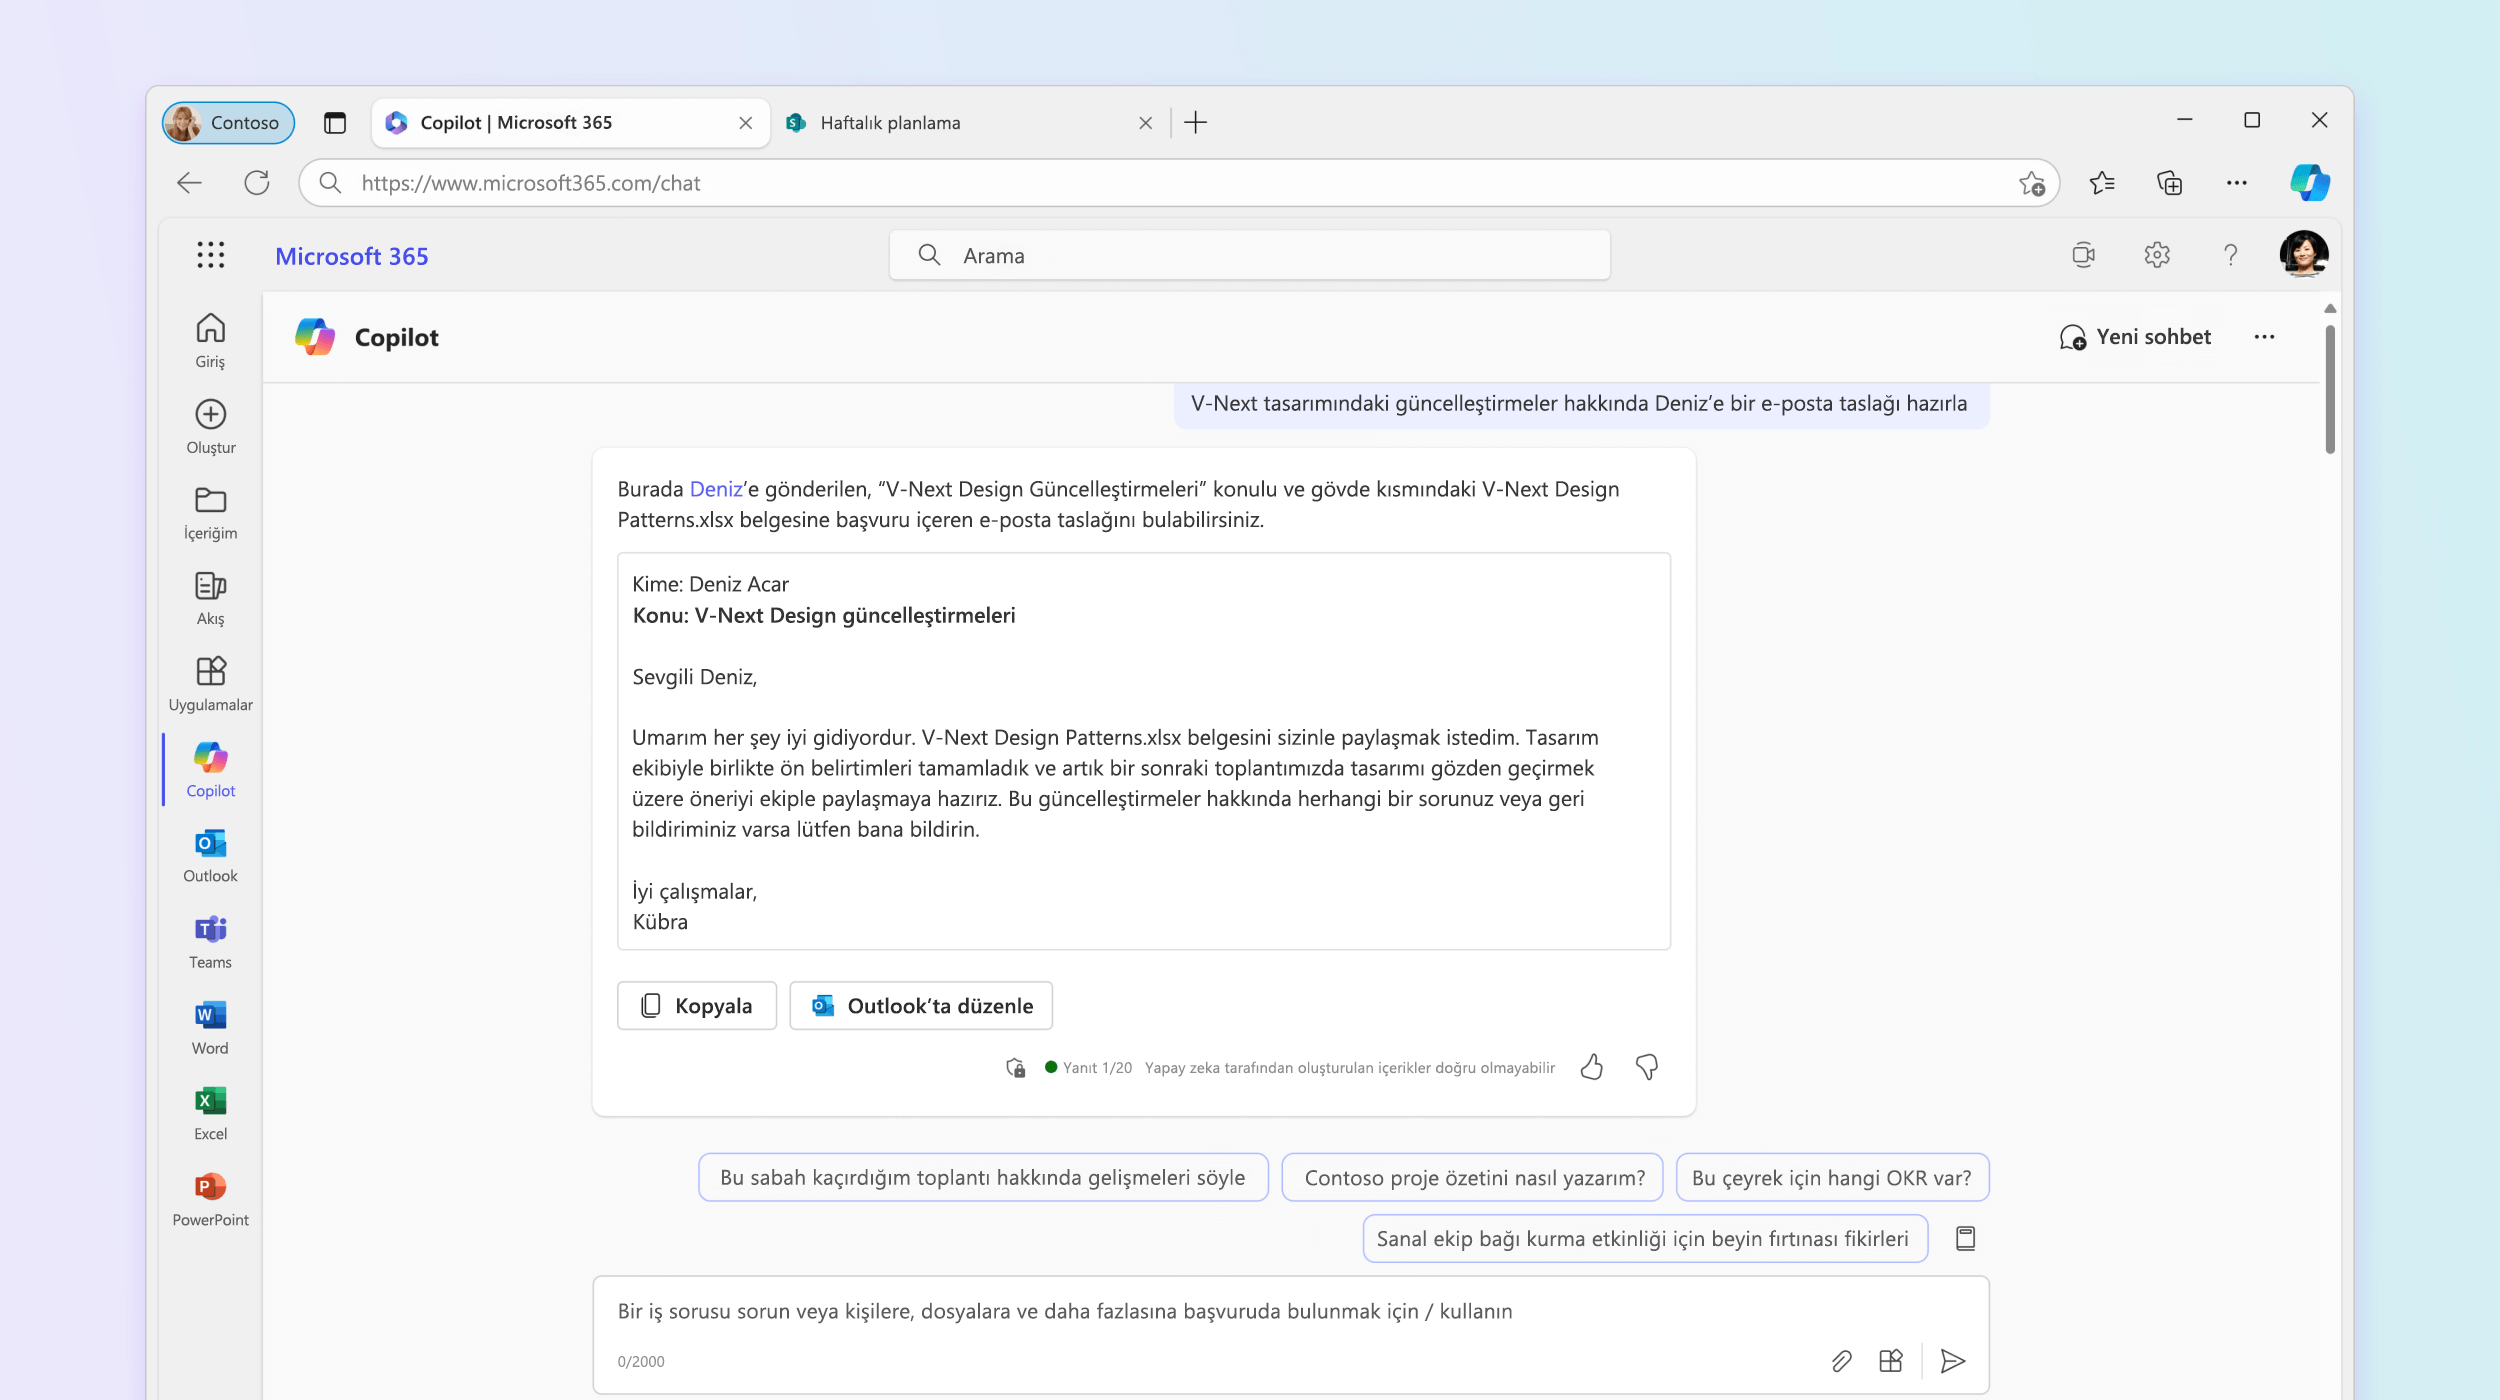The height and width of the screenshot is (1400, 2500).
Task: Click the Arama search box
Action: coord(1249,255)
